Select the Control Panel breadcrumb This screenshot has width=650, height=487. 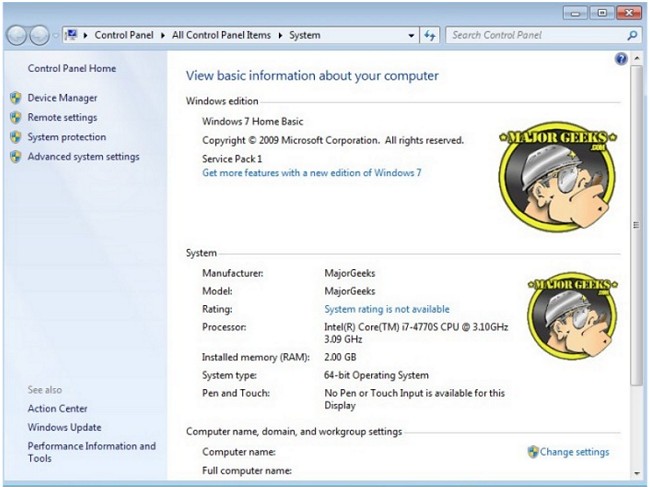tap(124, 35)
